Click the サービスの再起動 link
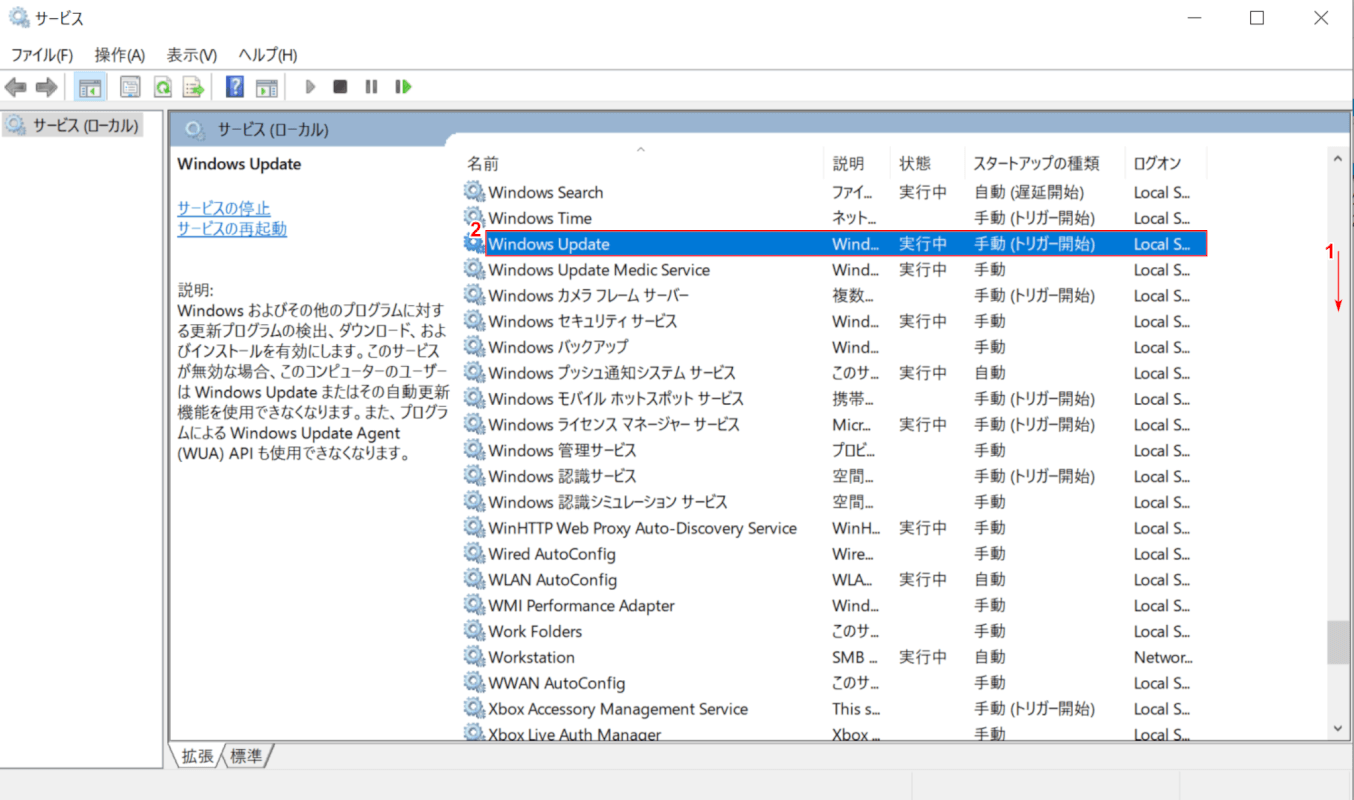Screen dimensions: 1354x800 pos(231,229)
